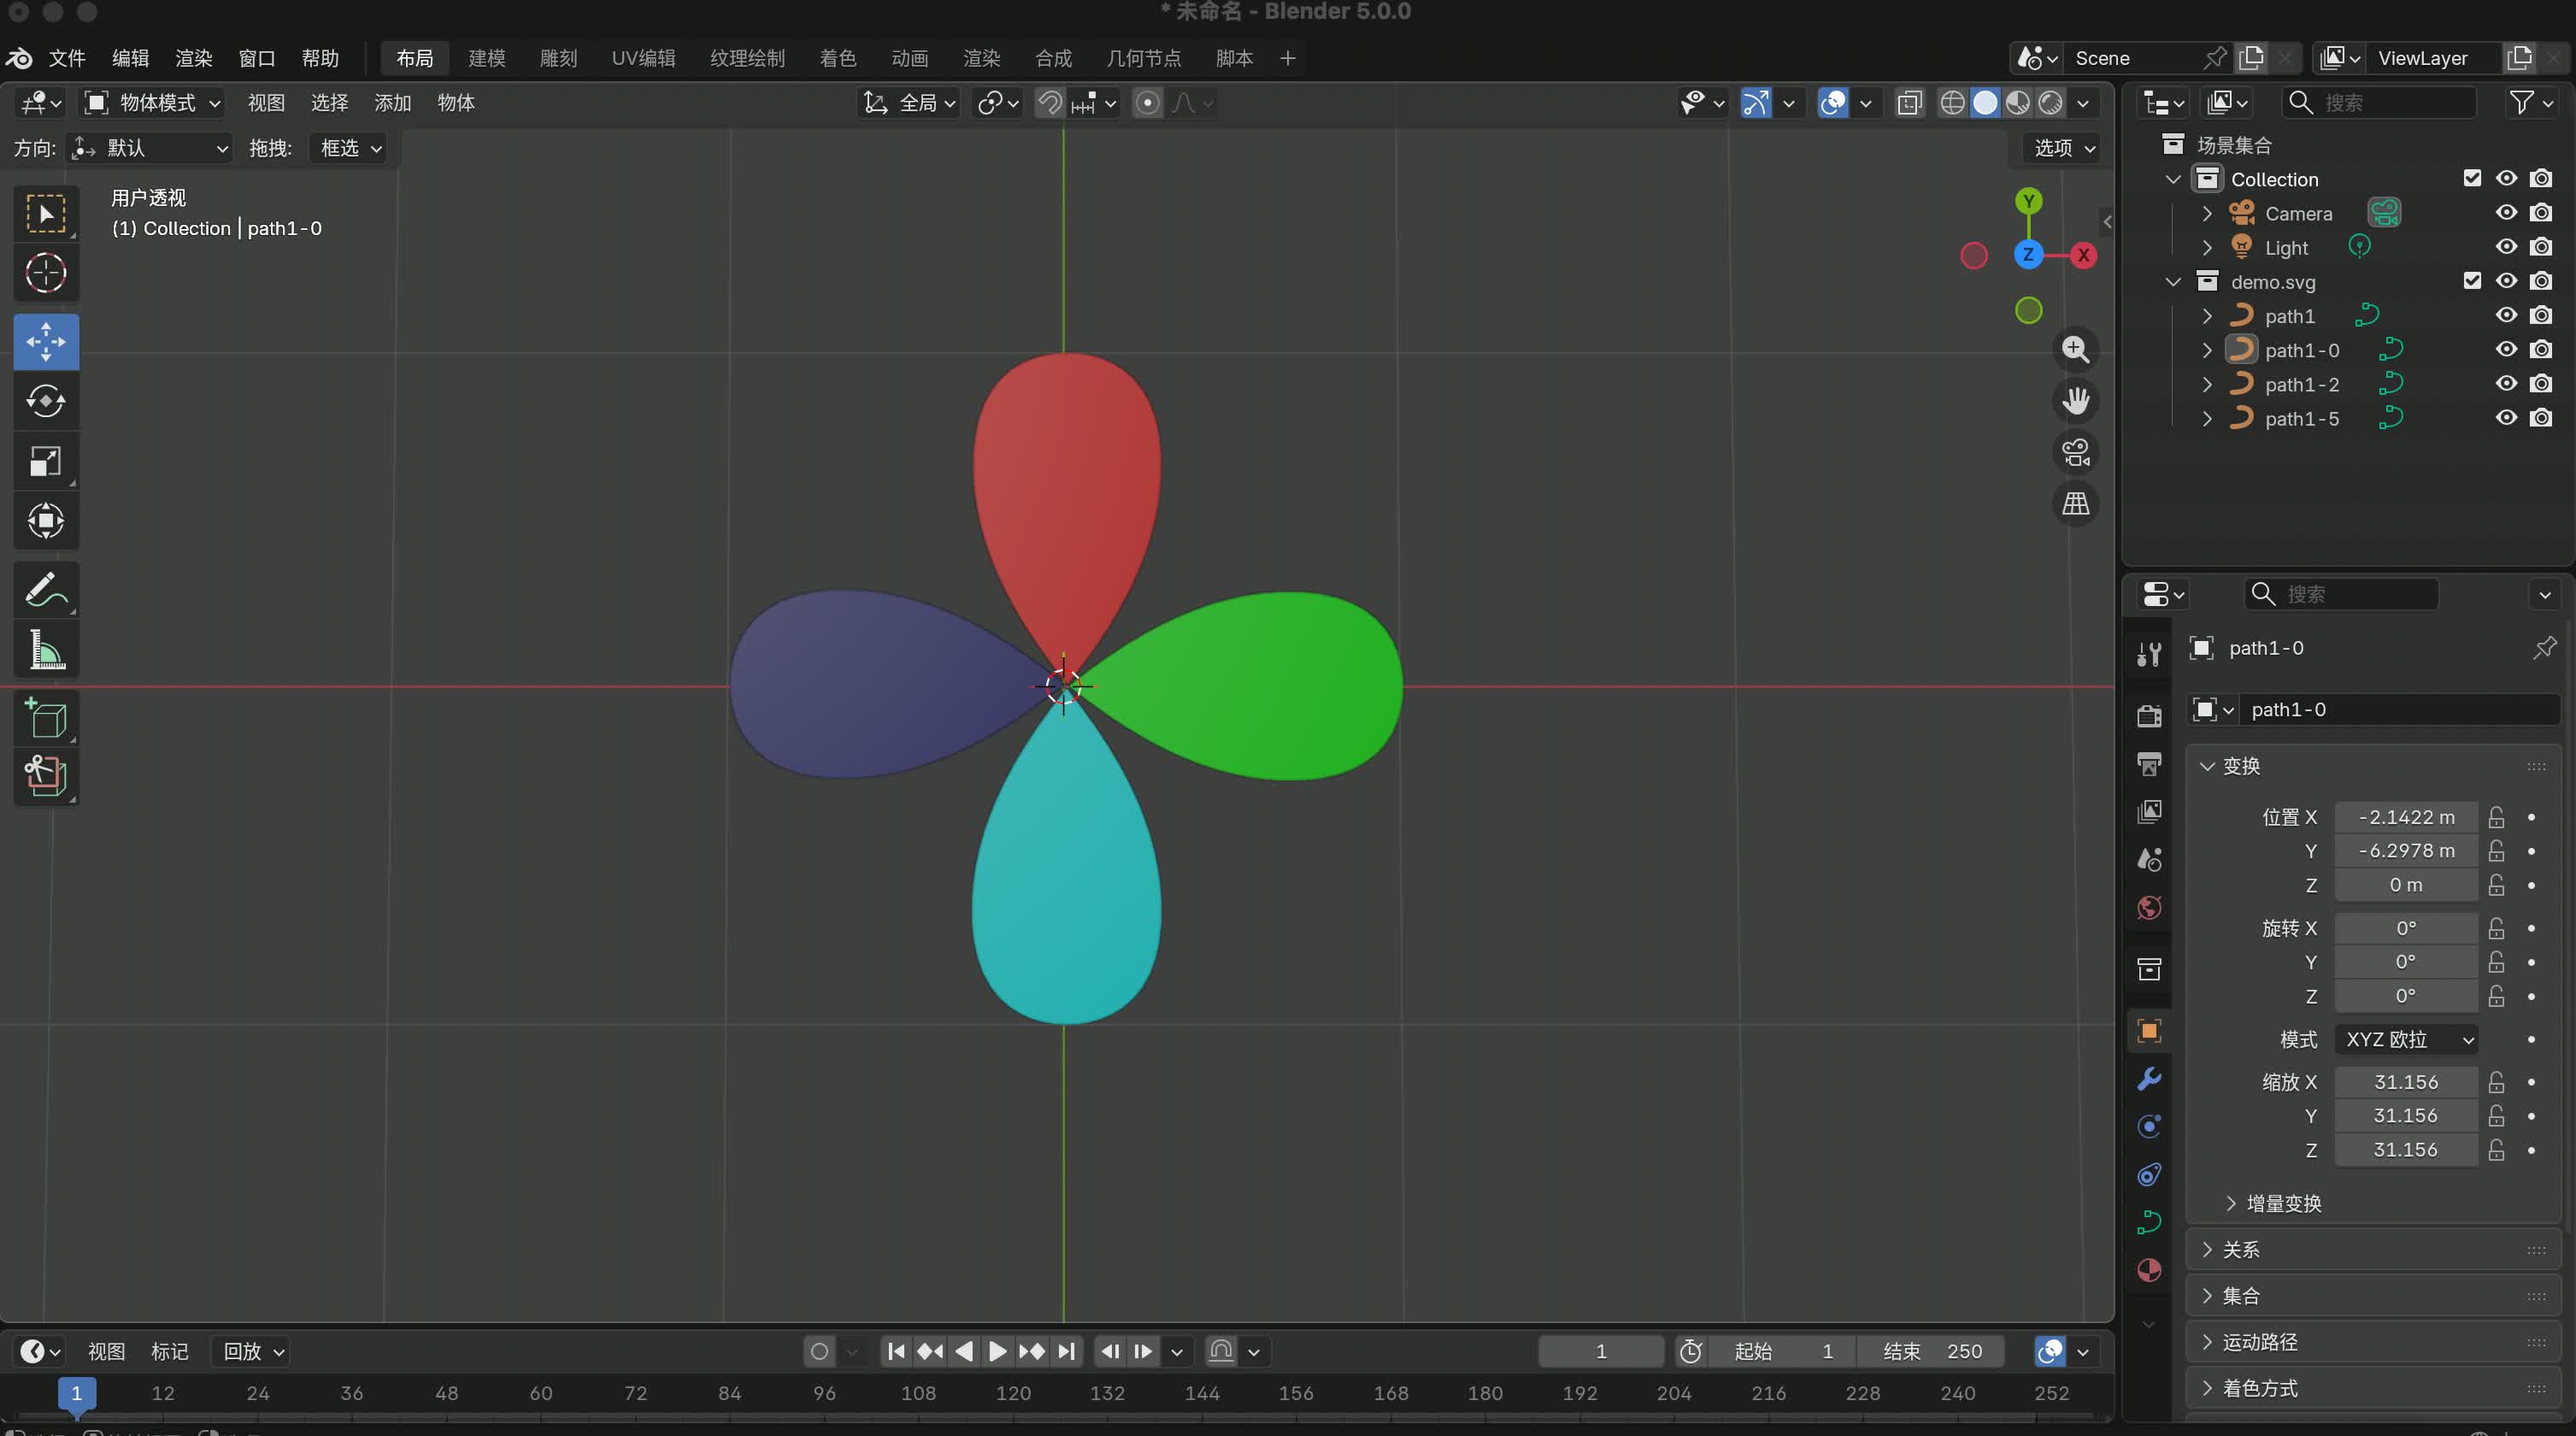The height and width of the screenshot is (1436, 2576).
Task: Open the Modifiers wrench tab
Action: coord(2149,1079)
